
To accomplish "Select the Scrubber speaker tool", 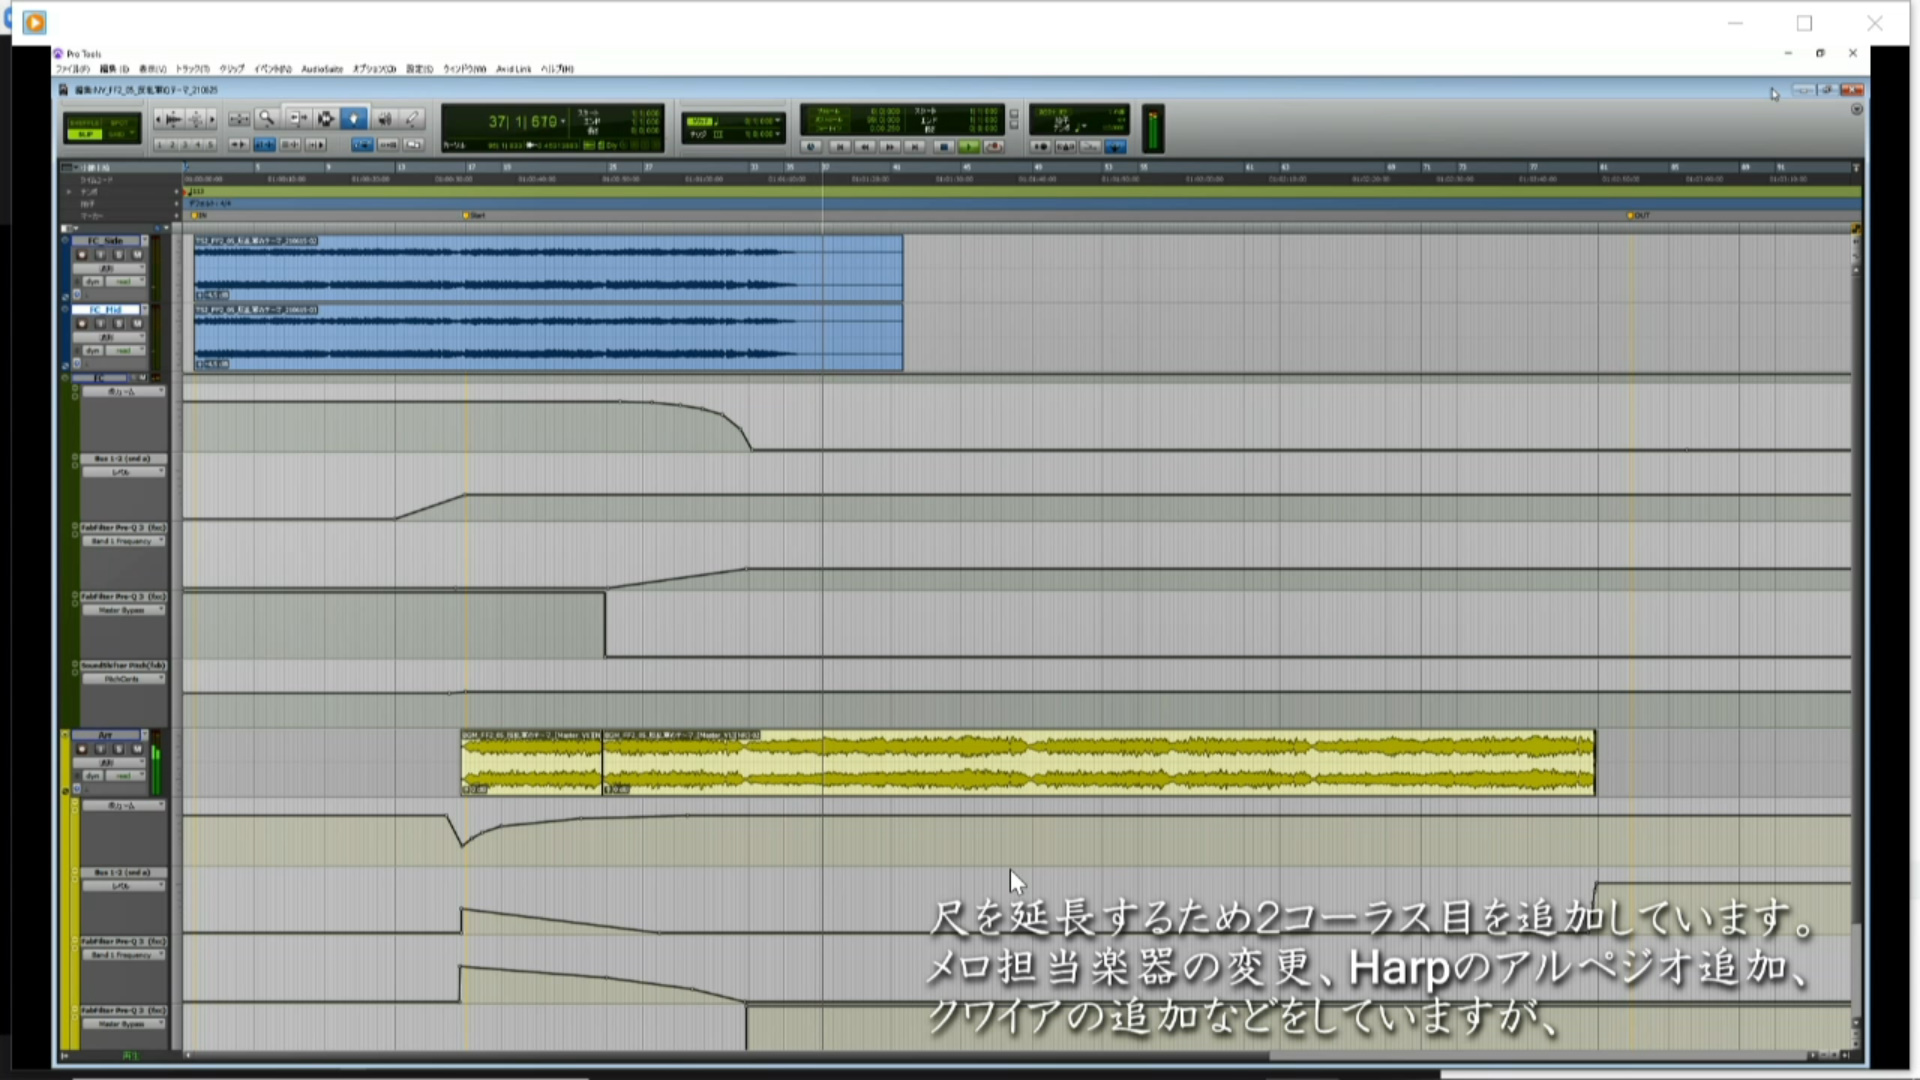I will tap(385, 118).
